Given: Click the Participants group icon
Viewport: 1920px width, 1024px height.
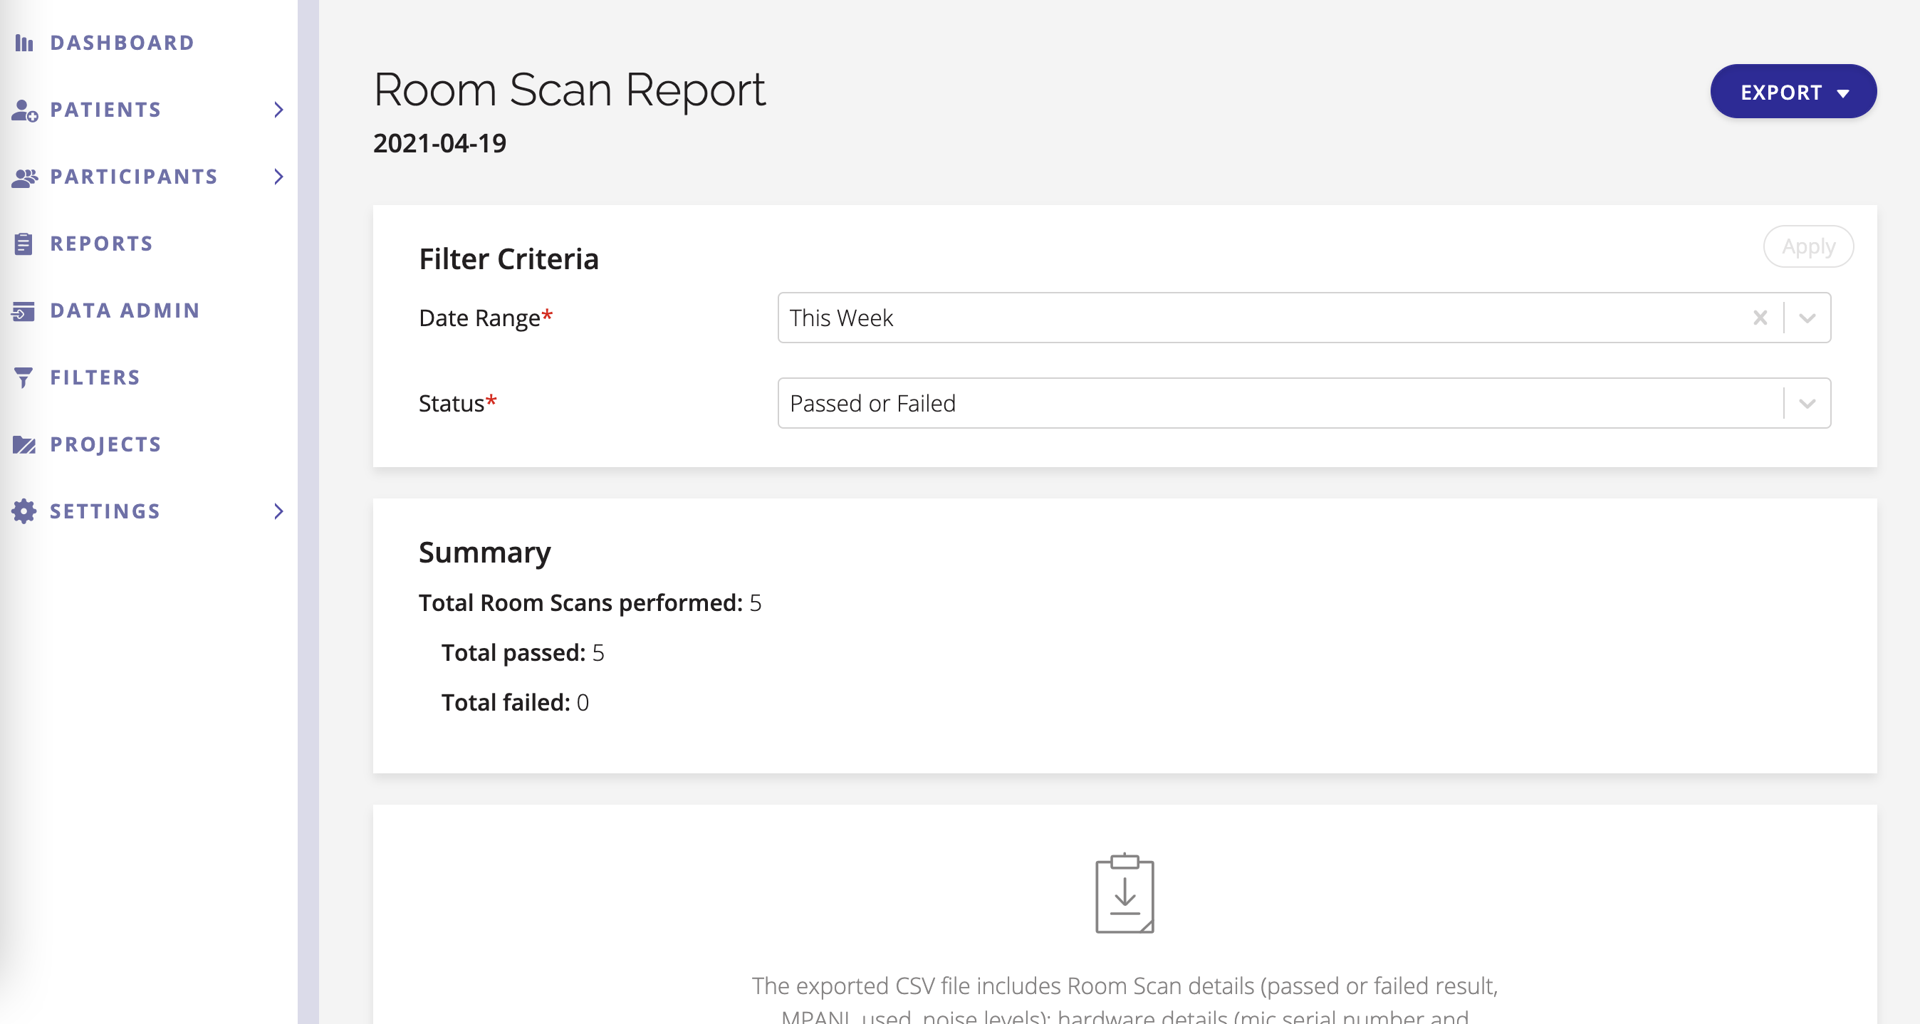Looking at the screenshot, I should click(24, 177).
